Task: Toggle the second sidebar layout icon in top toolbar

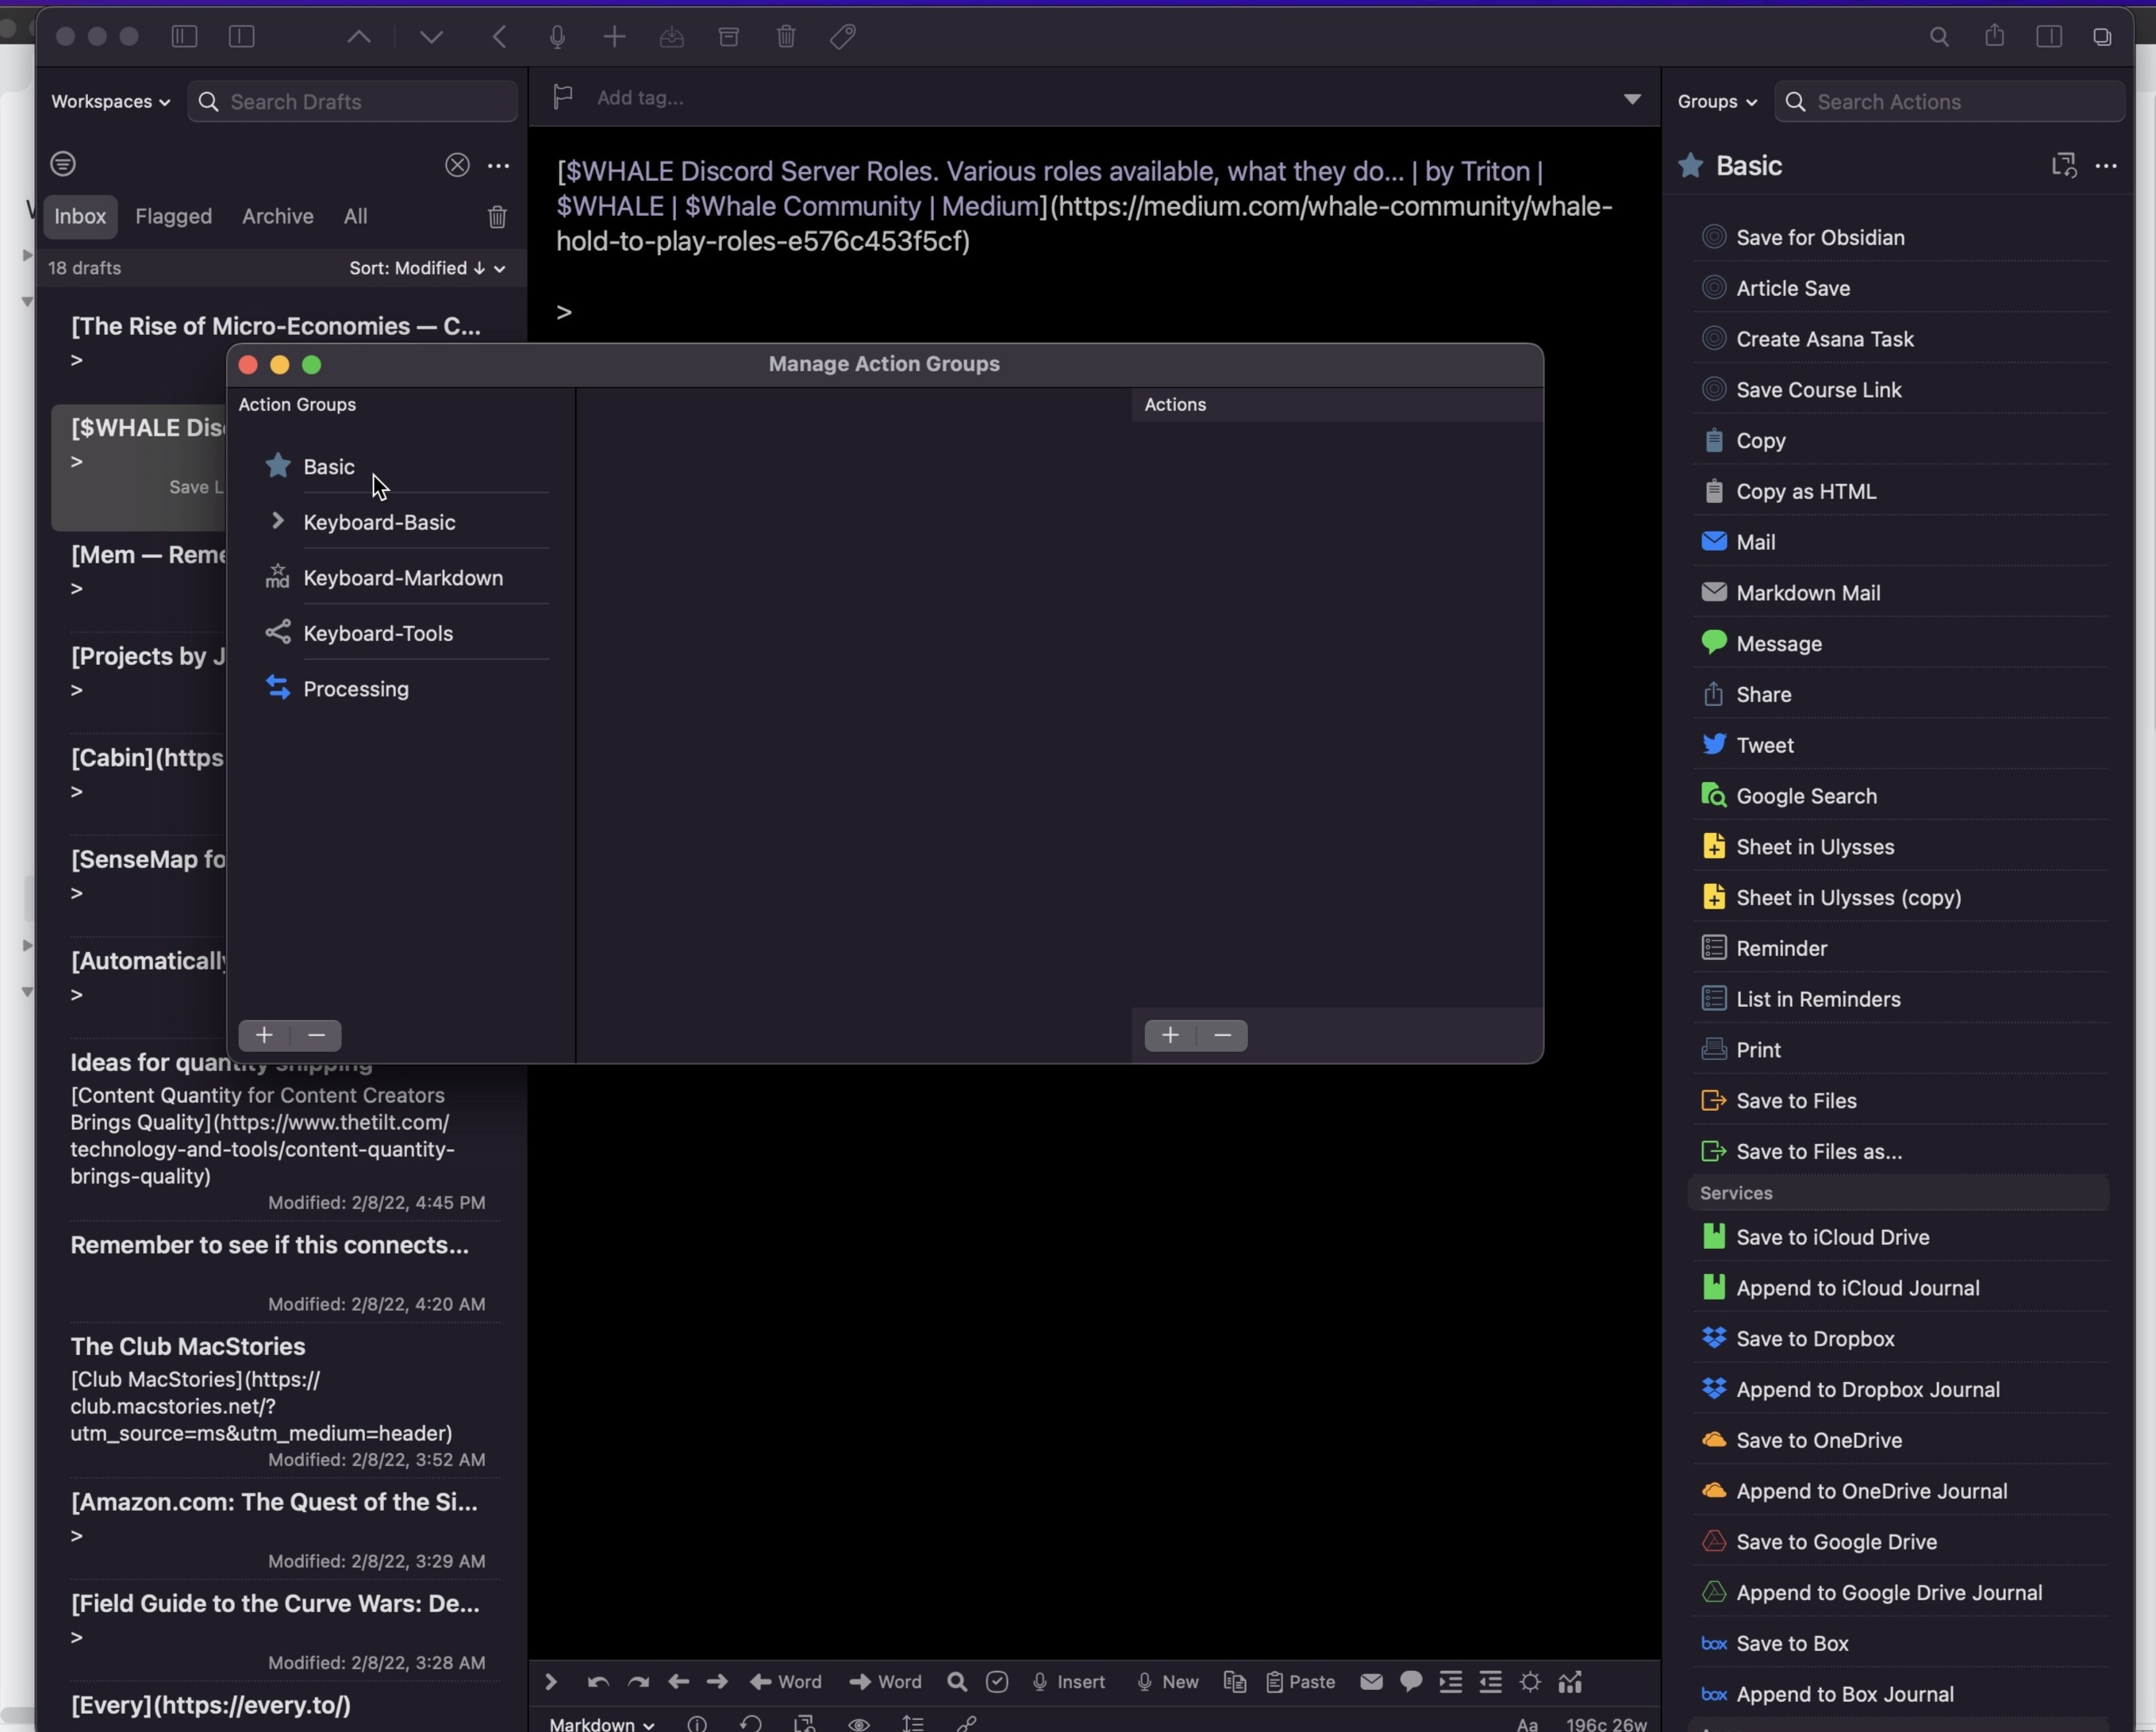Action: pyautogui.click(x=242, y=37)
